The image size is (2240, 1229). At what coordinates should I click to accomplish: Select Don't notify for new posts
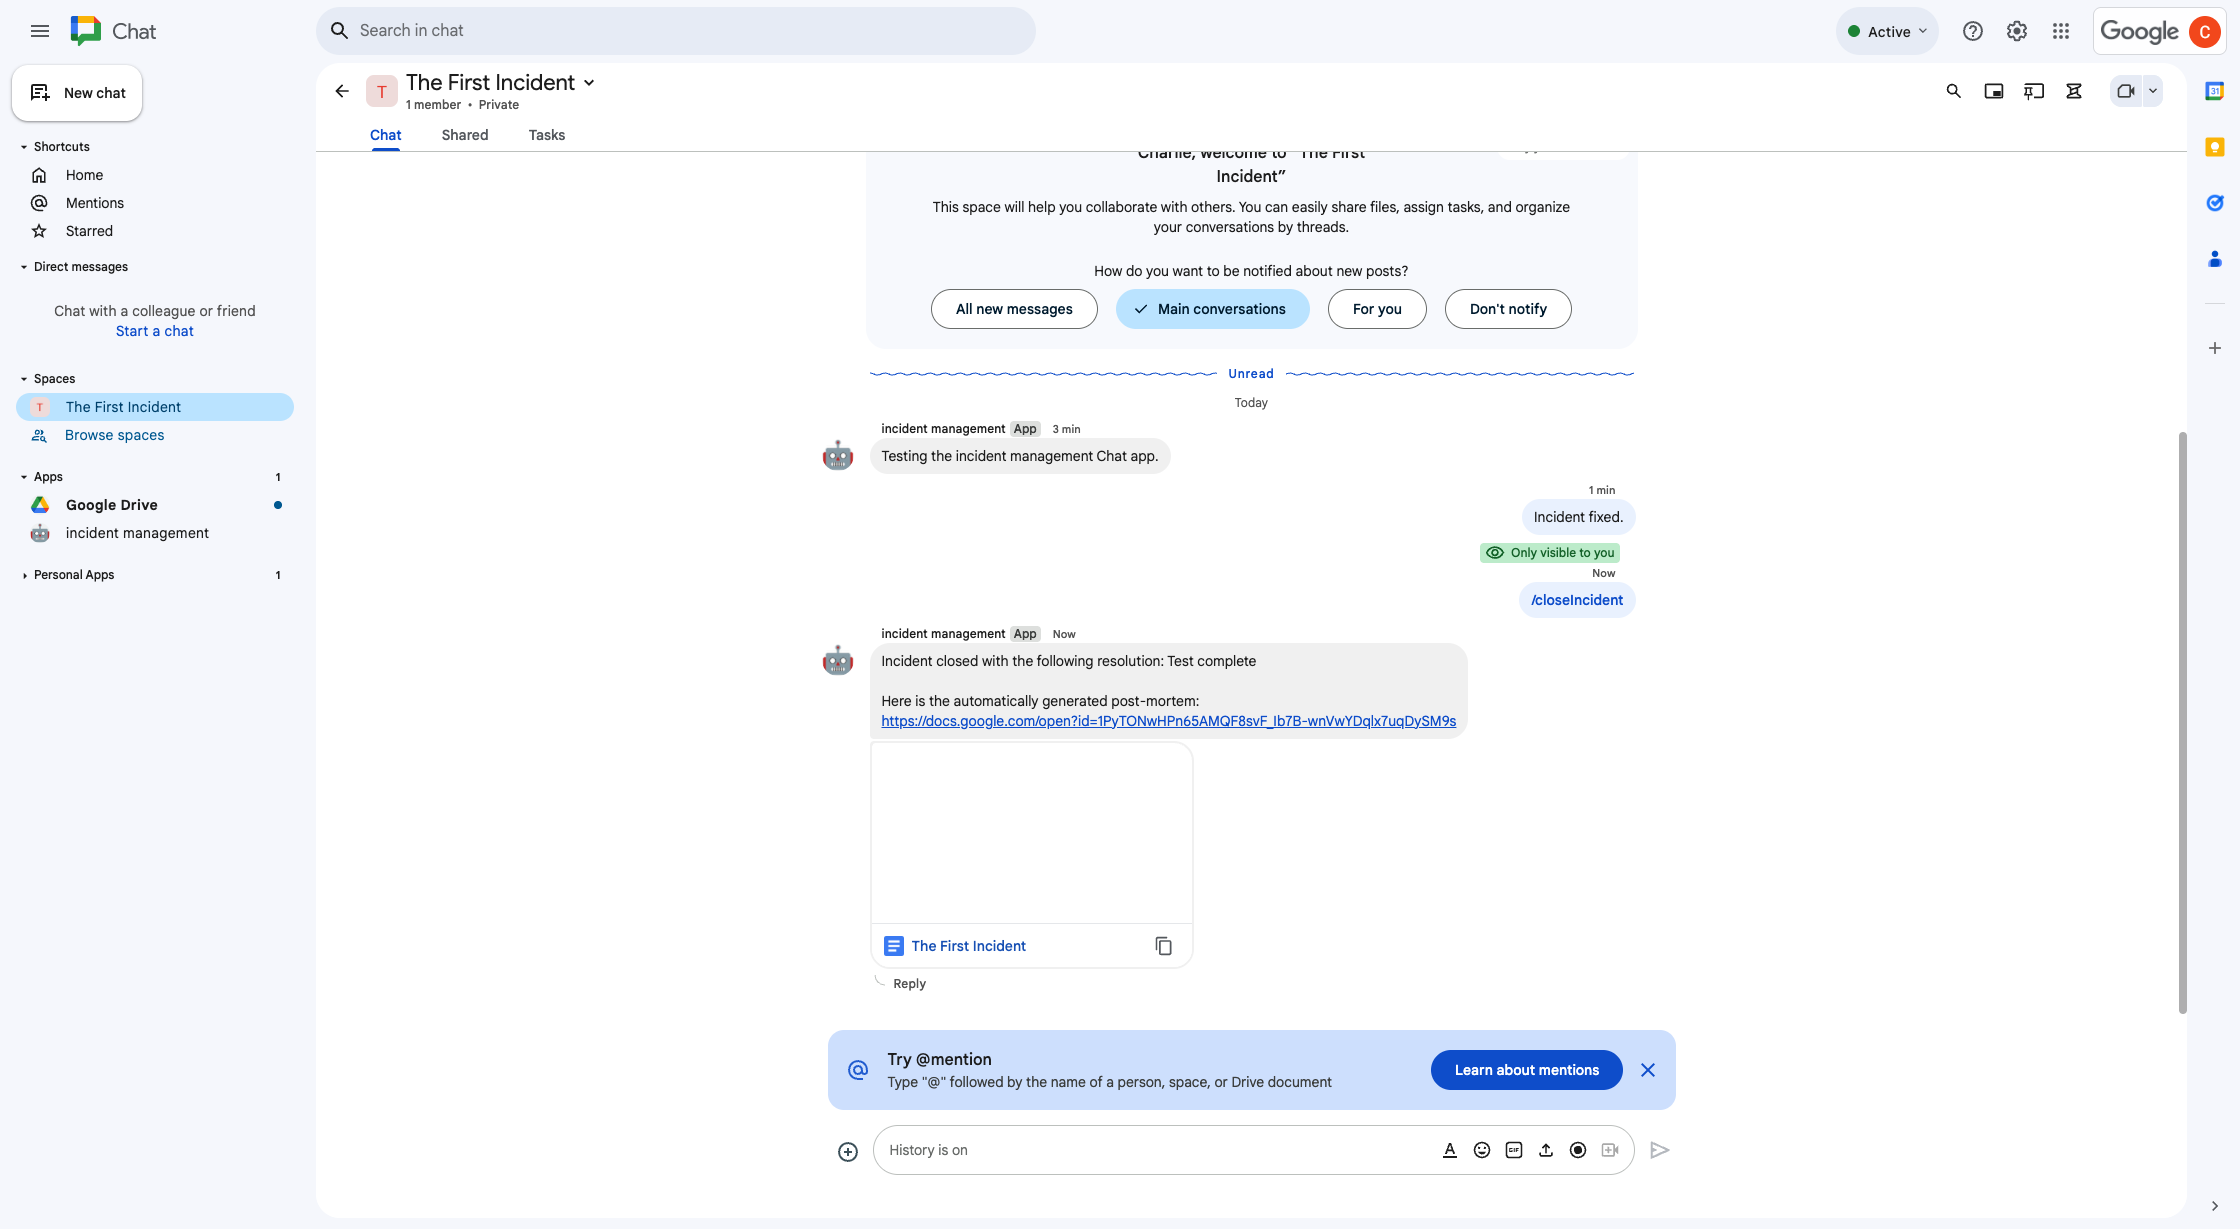(x=1508, y=309)
